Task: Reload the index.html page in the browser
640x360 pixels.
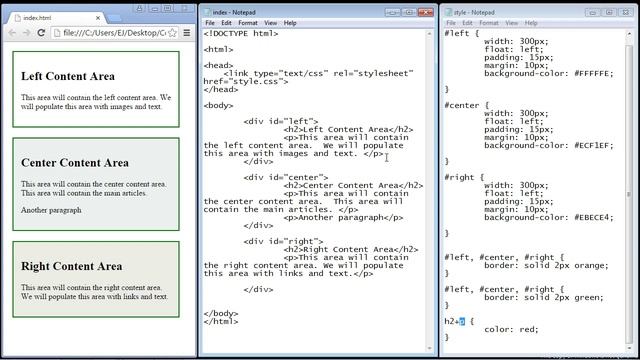Action: (x=41, y=33)
